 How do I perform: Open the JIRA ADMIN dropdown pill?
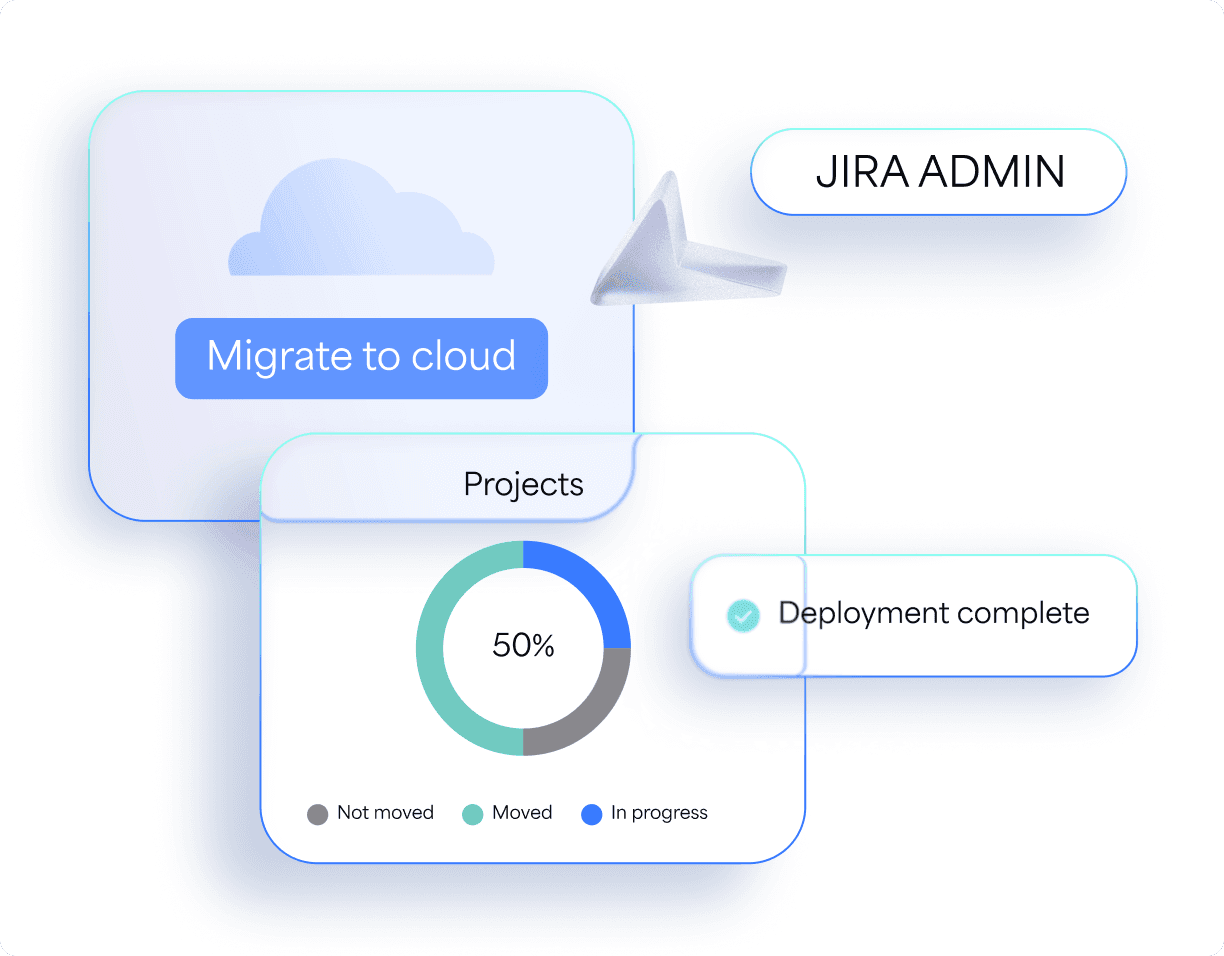(x=938, y=172)
